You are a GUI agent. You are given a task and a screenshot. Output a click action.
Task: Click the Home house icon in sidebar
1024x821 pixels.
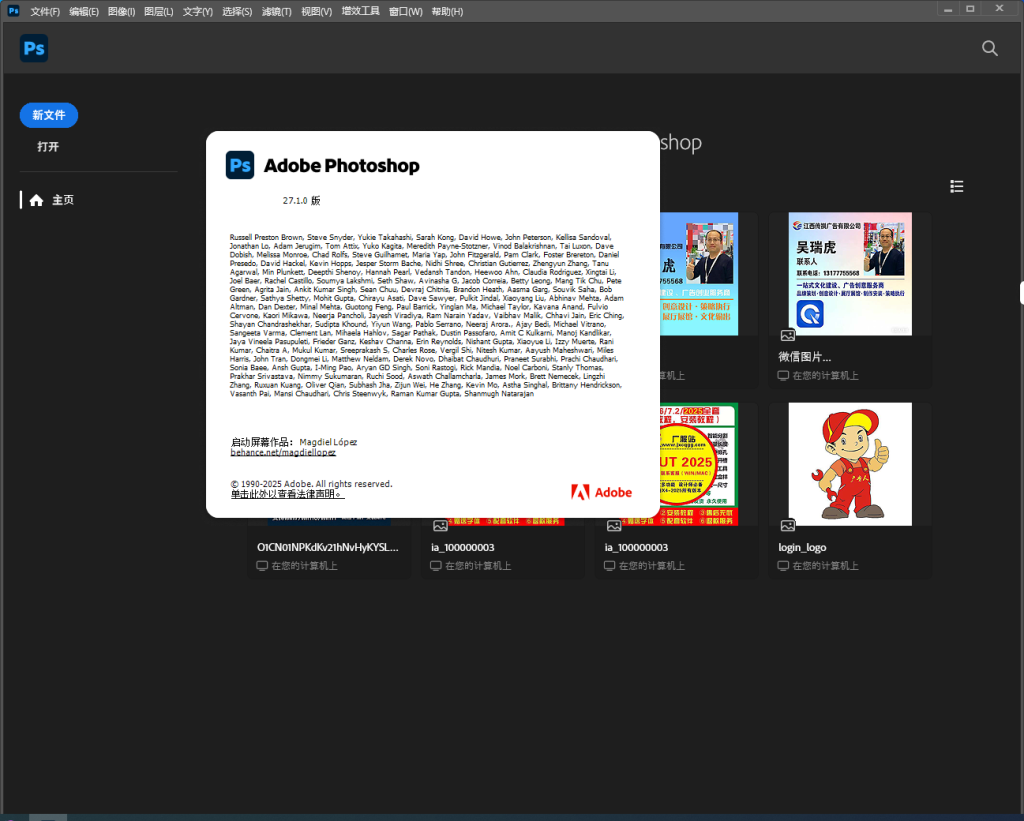coord(36,200)
